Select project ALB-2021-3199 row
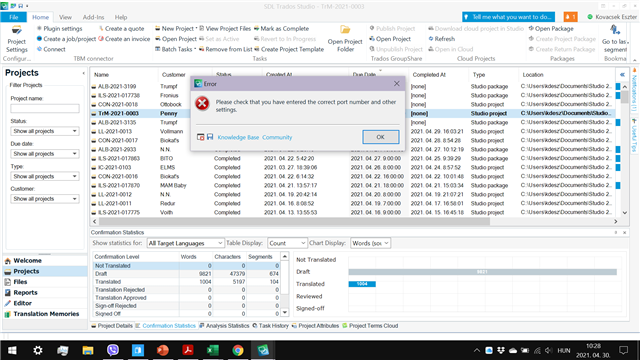This screenshot has height=360, width=640. pos(353,87)
